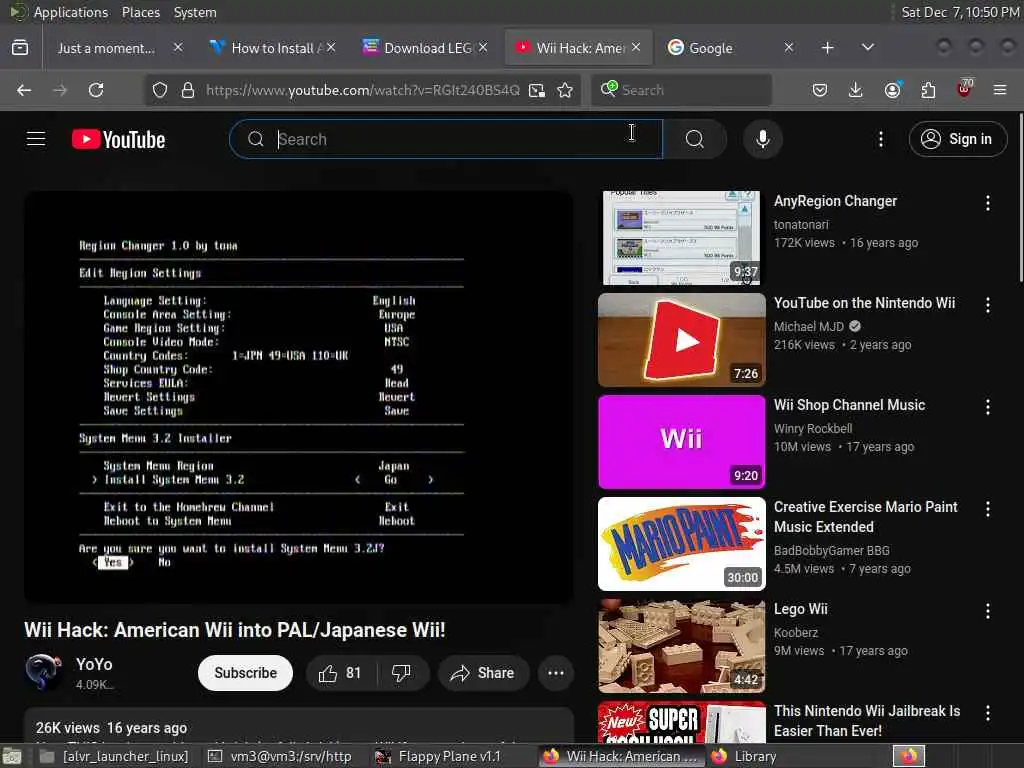Image resolution: width=1024 pixels, height=768 pixels.
Task: Click the show desktop taskbar icon
Action: (12, 757)
